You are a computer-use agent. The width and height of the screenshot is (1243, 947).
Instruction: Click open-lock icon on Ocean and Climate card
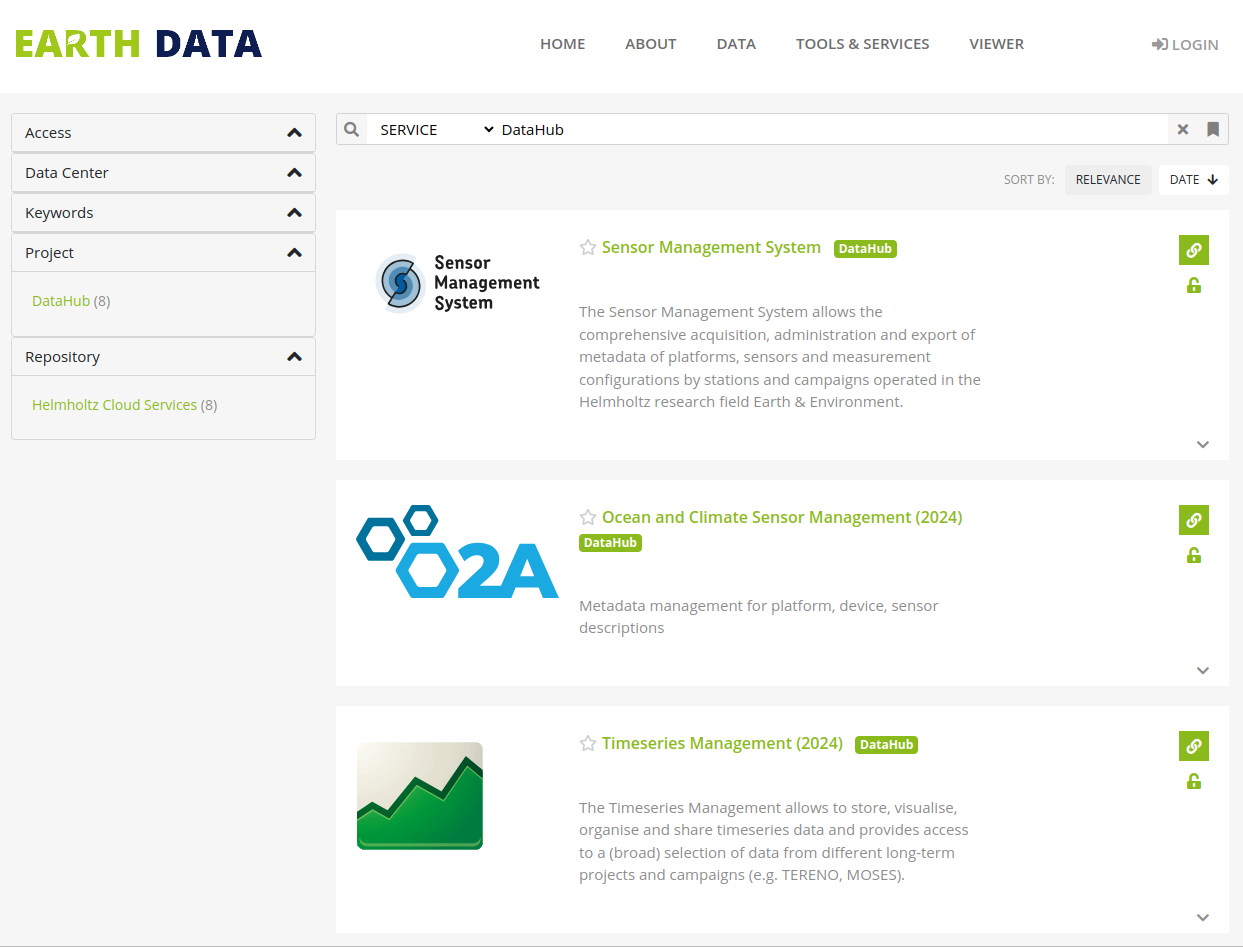(1193, 556)
